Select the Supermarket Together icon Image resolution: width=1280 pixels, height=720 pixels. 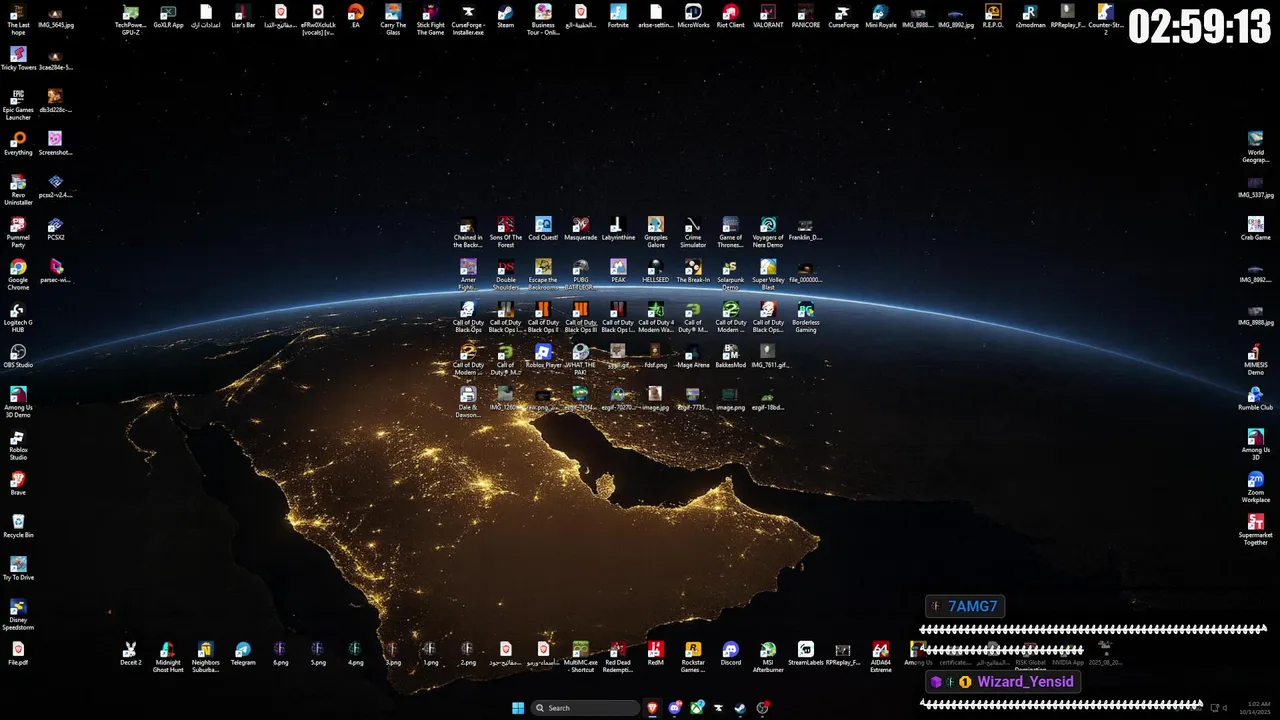tap(1256, 530)
